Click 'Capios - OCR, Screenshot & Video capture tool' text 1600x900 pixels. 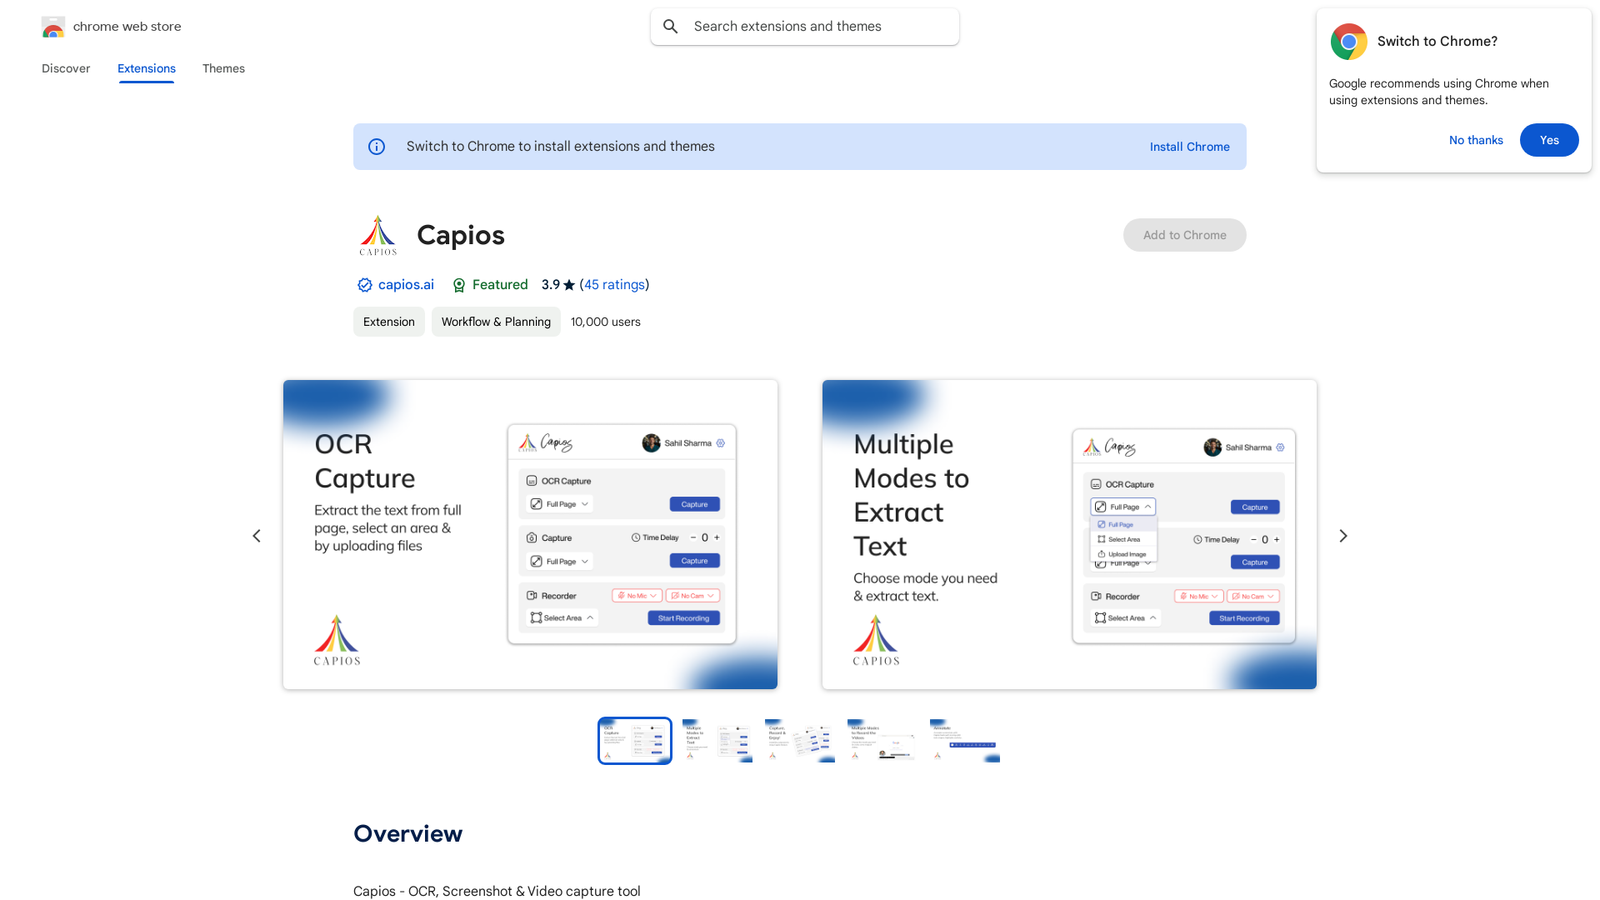click(x=497, y=891)
